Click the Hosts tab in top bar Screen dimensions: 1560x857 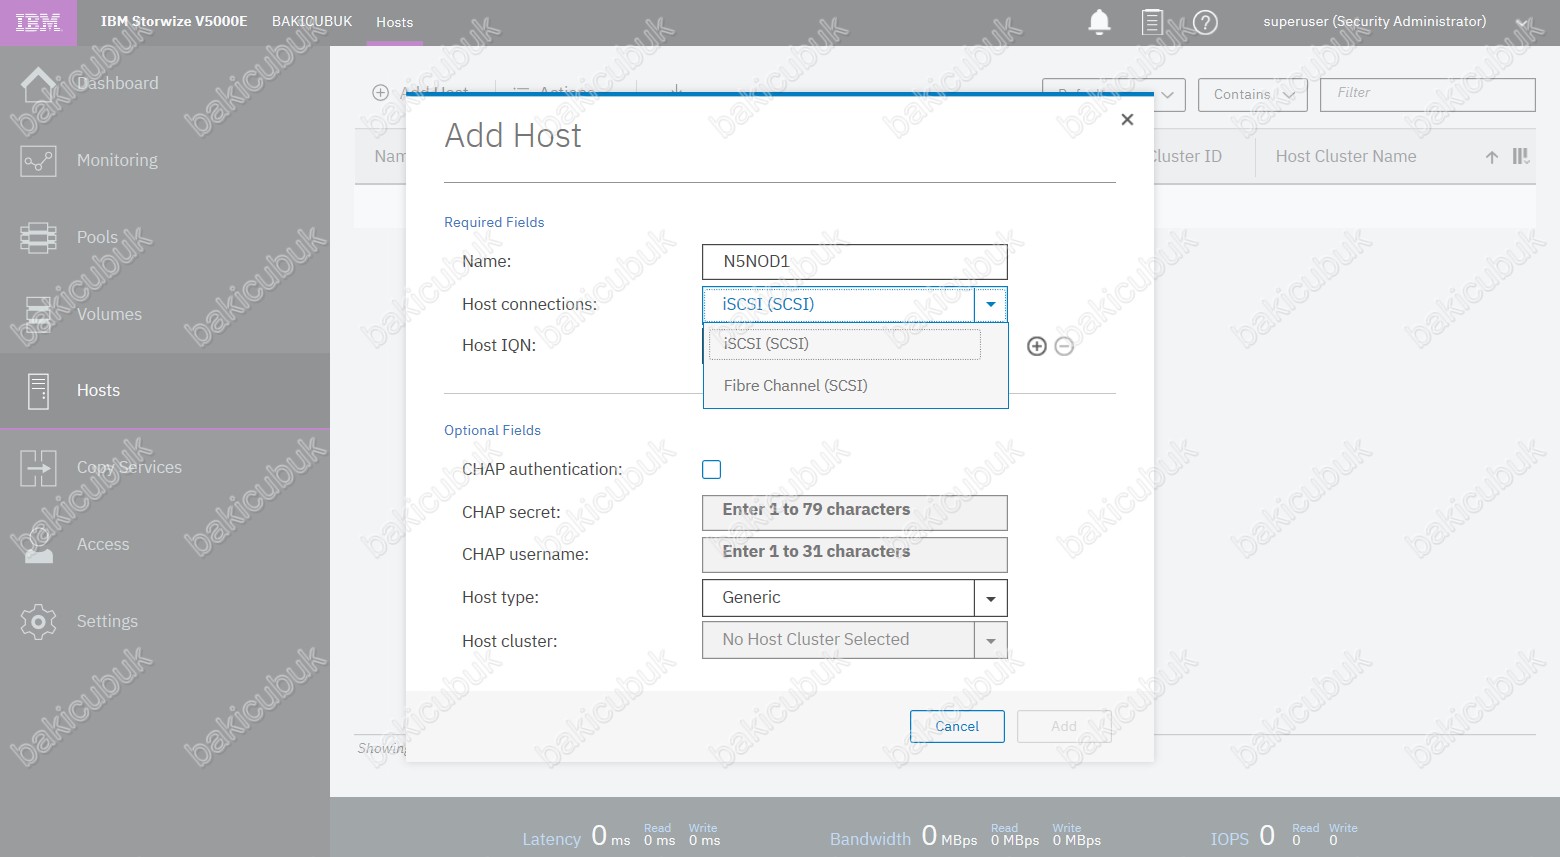[x=394, y=22]
